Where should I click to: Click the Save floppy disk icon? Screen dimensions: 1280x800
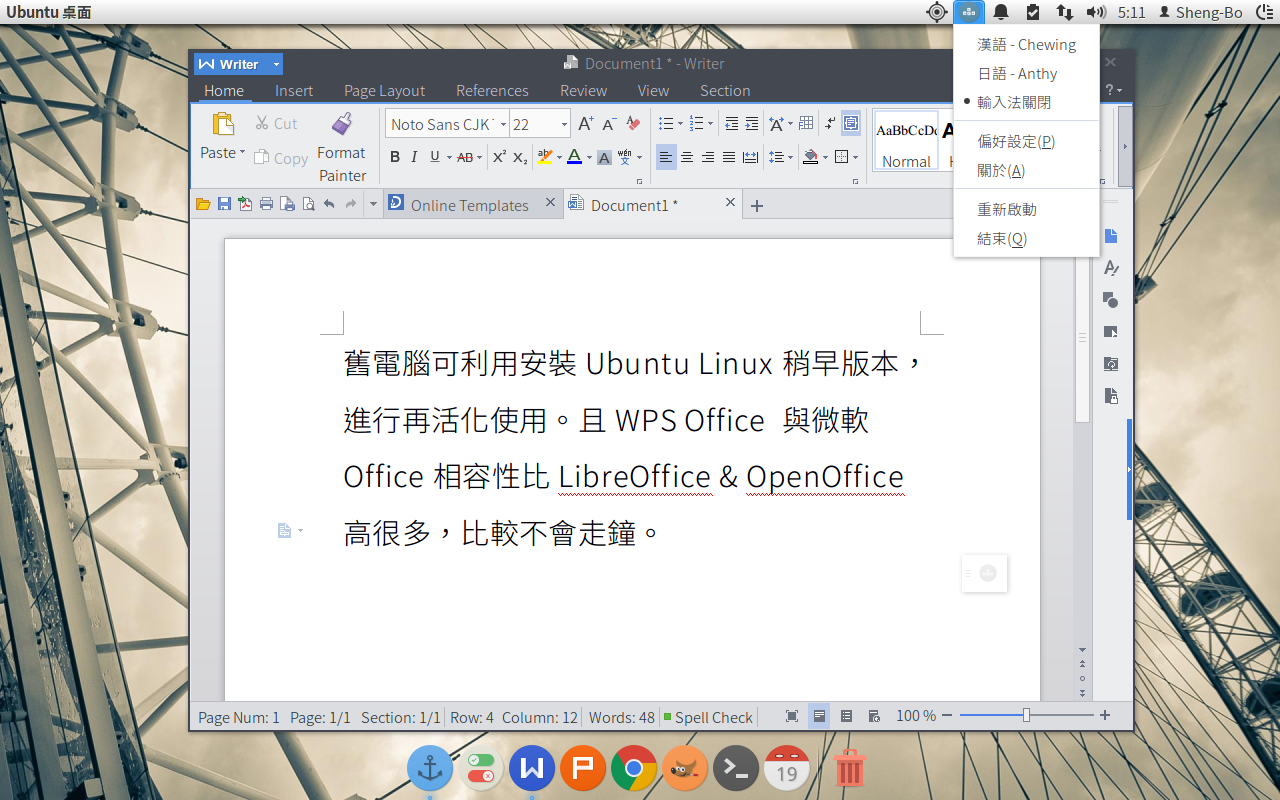pyautogui.click(x=224, y=204)
